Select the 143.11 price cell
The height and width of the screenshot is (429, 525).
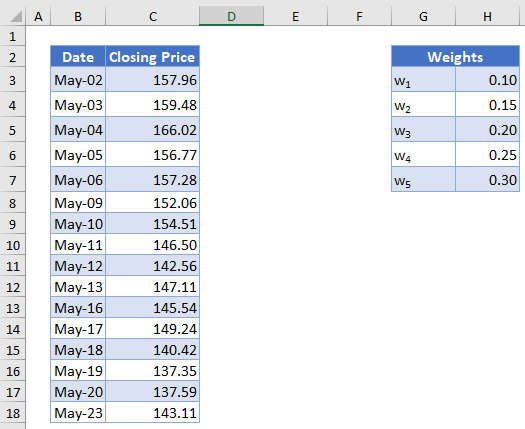coord(152,412)
